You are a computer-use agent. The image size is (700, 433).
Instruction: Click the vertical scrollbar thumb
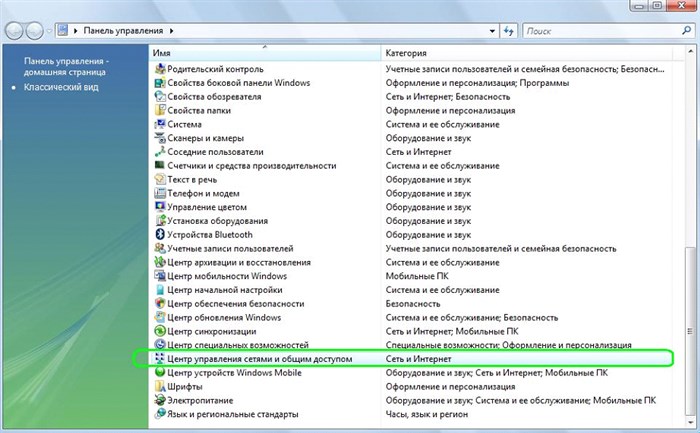[x=690, y=331]
